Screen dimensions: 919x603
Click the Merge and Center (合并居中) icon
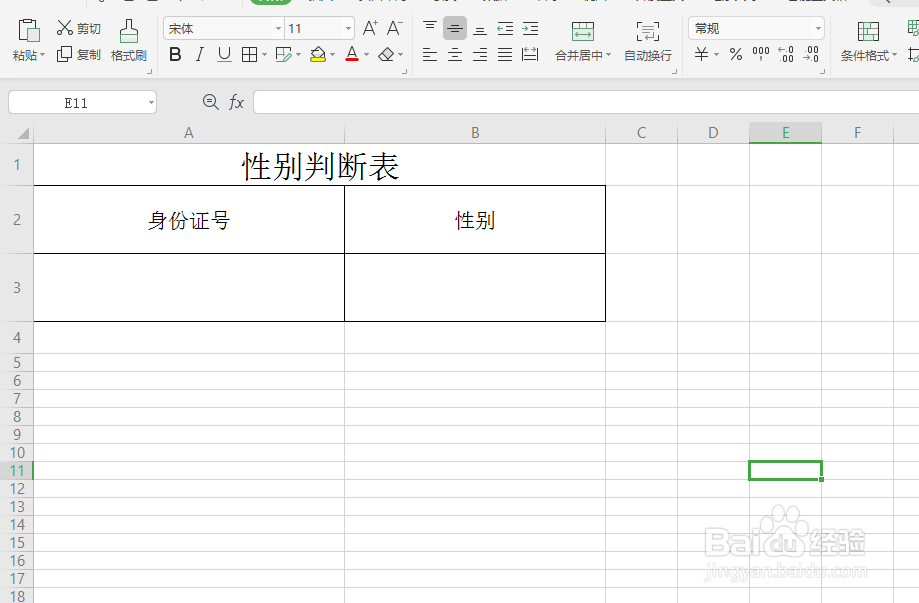tap(583, 31)
